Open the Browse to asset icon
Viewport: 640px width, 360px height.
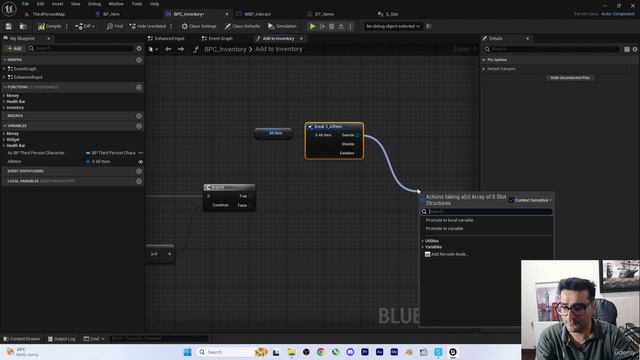point(23,26)
